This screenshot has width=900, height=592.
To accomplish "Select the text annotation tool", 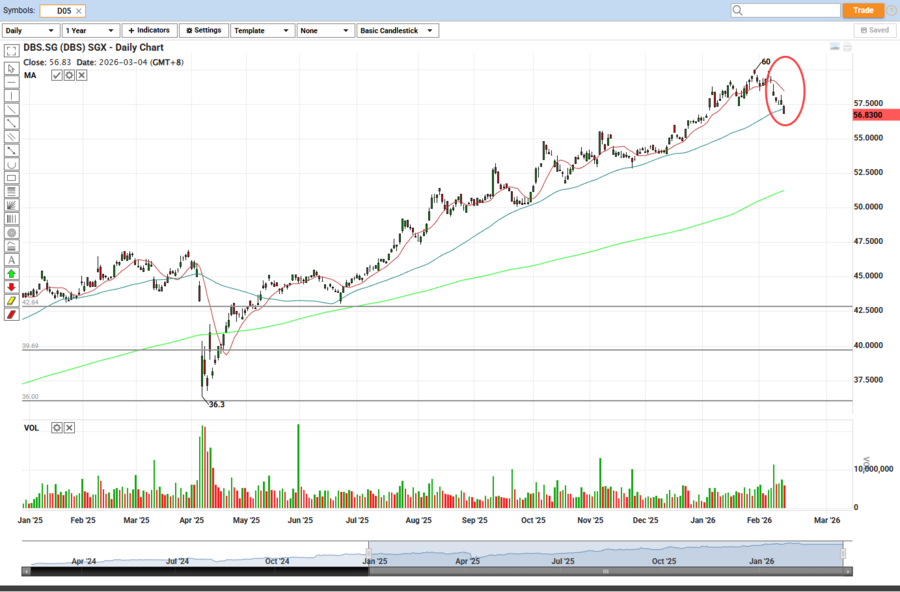I will (x=11, y=259).
